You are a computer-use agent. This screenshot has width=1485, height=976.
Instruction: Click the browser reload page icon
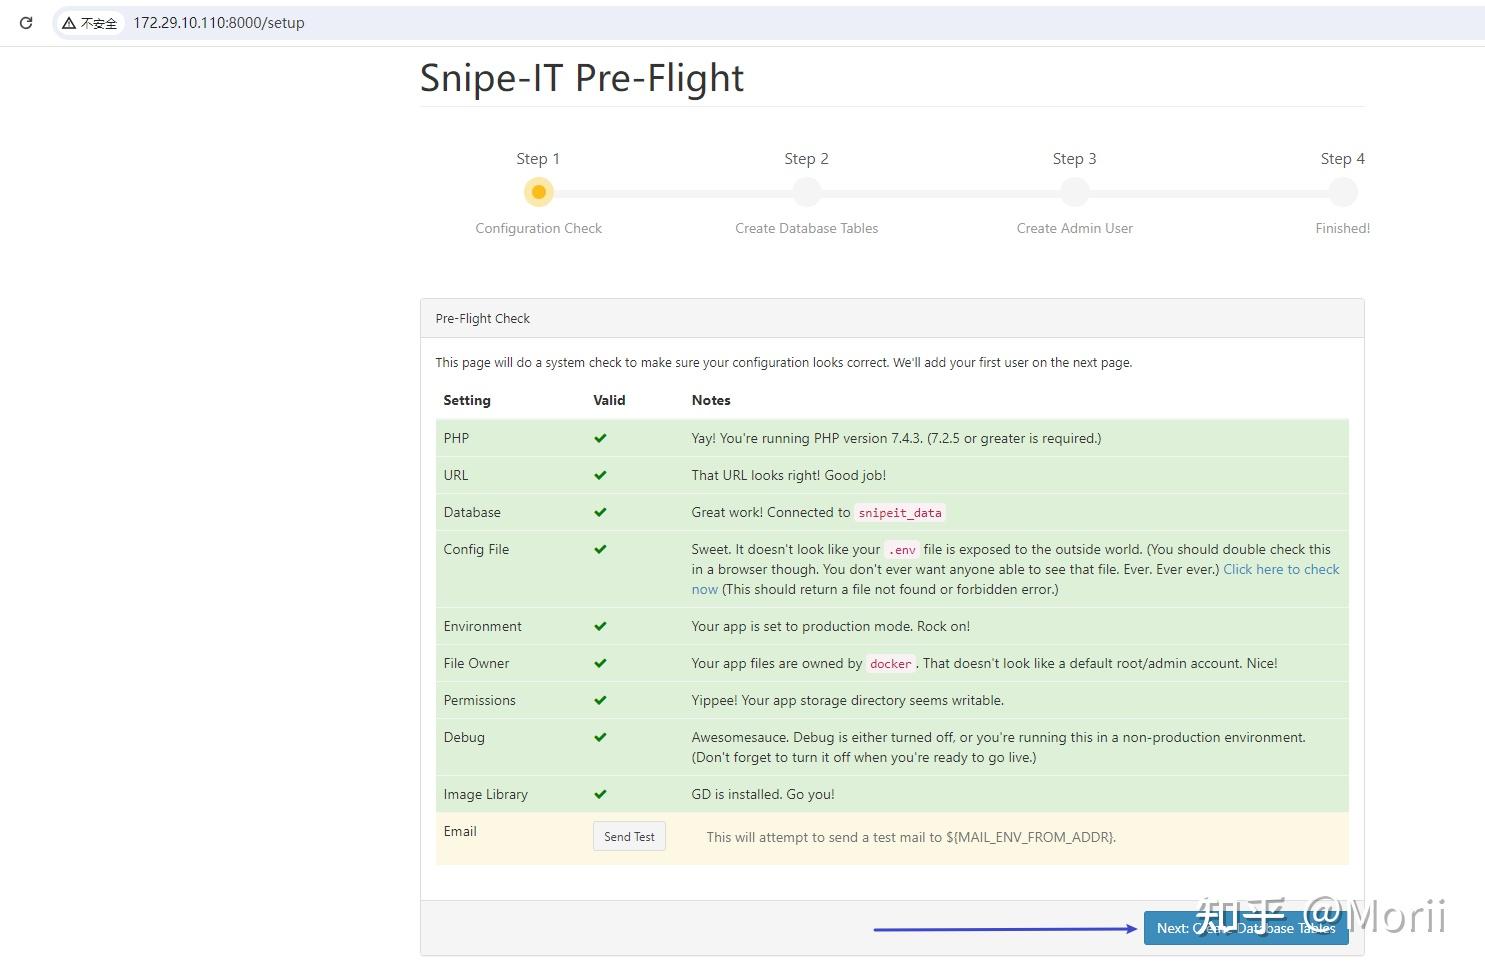pos(26,22)
